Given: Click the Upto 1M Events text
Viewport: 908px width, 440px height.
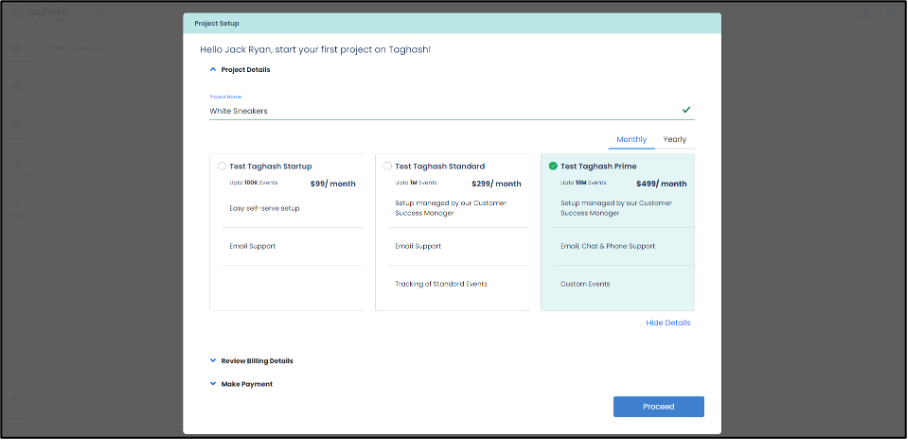Looking at the screenshot, I should coord(416,182).
